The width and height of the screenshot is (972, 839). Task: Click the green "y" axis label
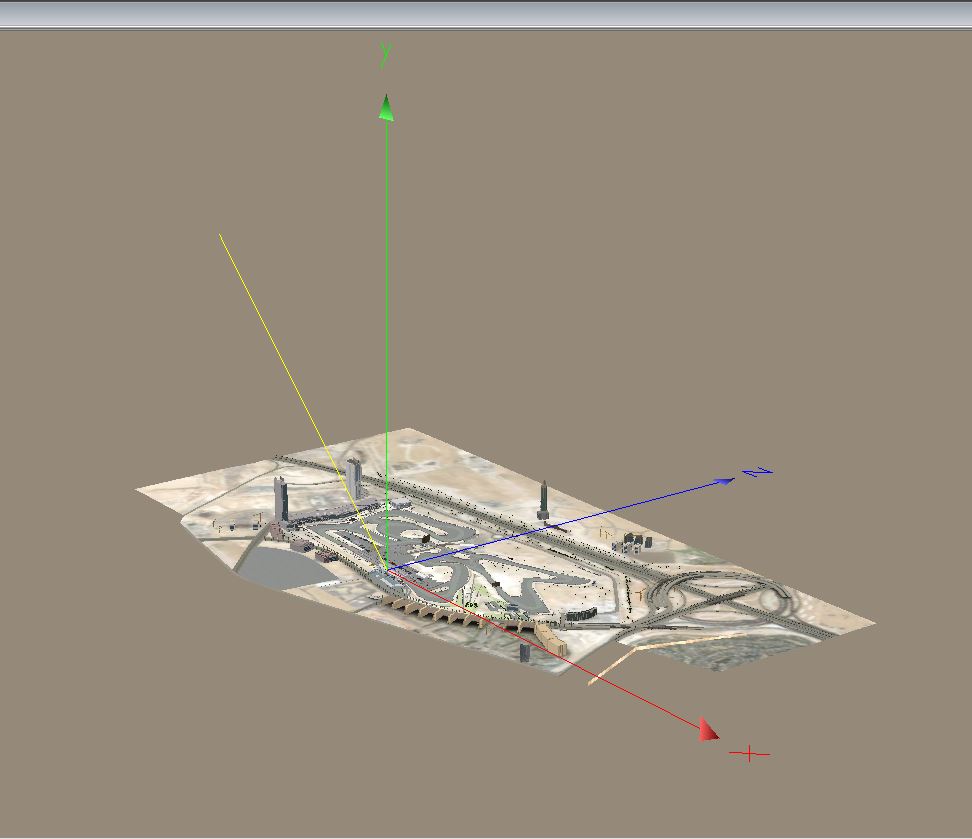tap(386, 54)
